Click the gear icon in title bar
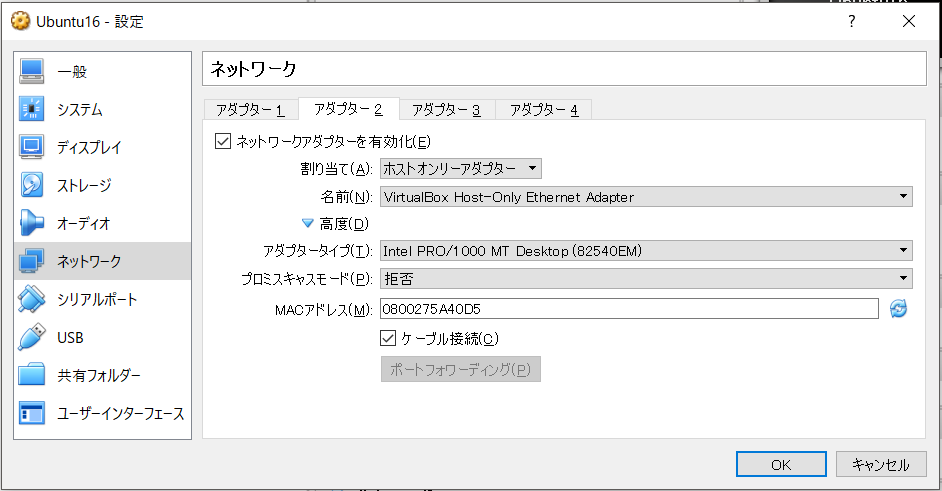This screenshot has height=491, width=942. tap(20, 21)
